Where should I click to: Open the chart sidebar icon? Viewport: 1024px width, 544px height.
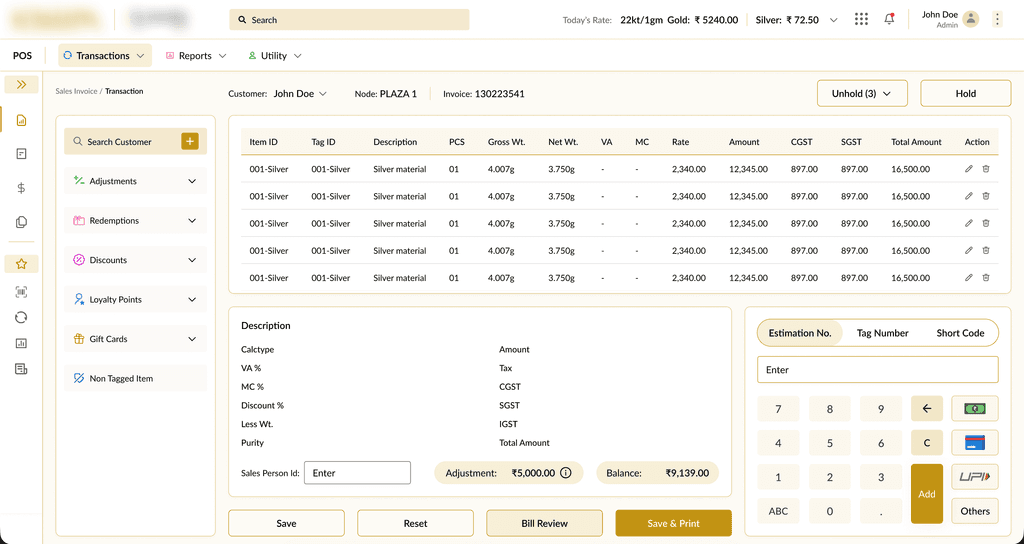pyautogui.click(x=21, y=343)
